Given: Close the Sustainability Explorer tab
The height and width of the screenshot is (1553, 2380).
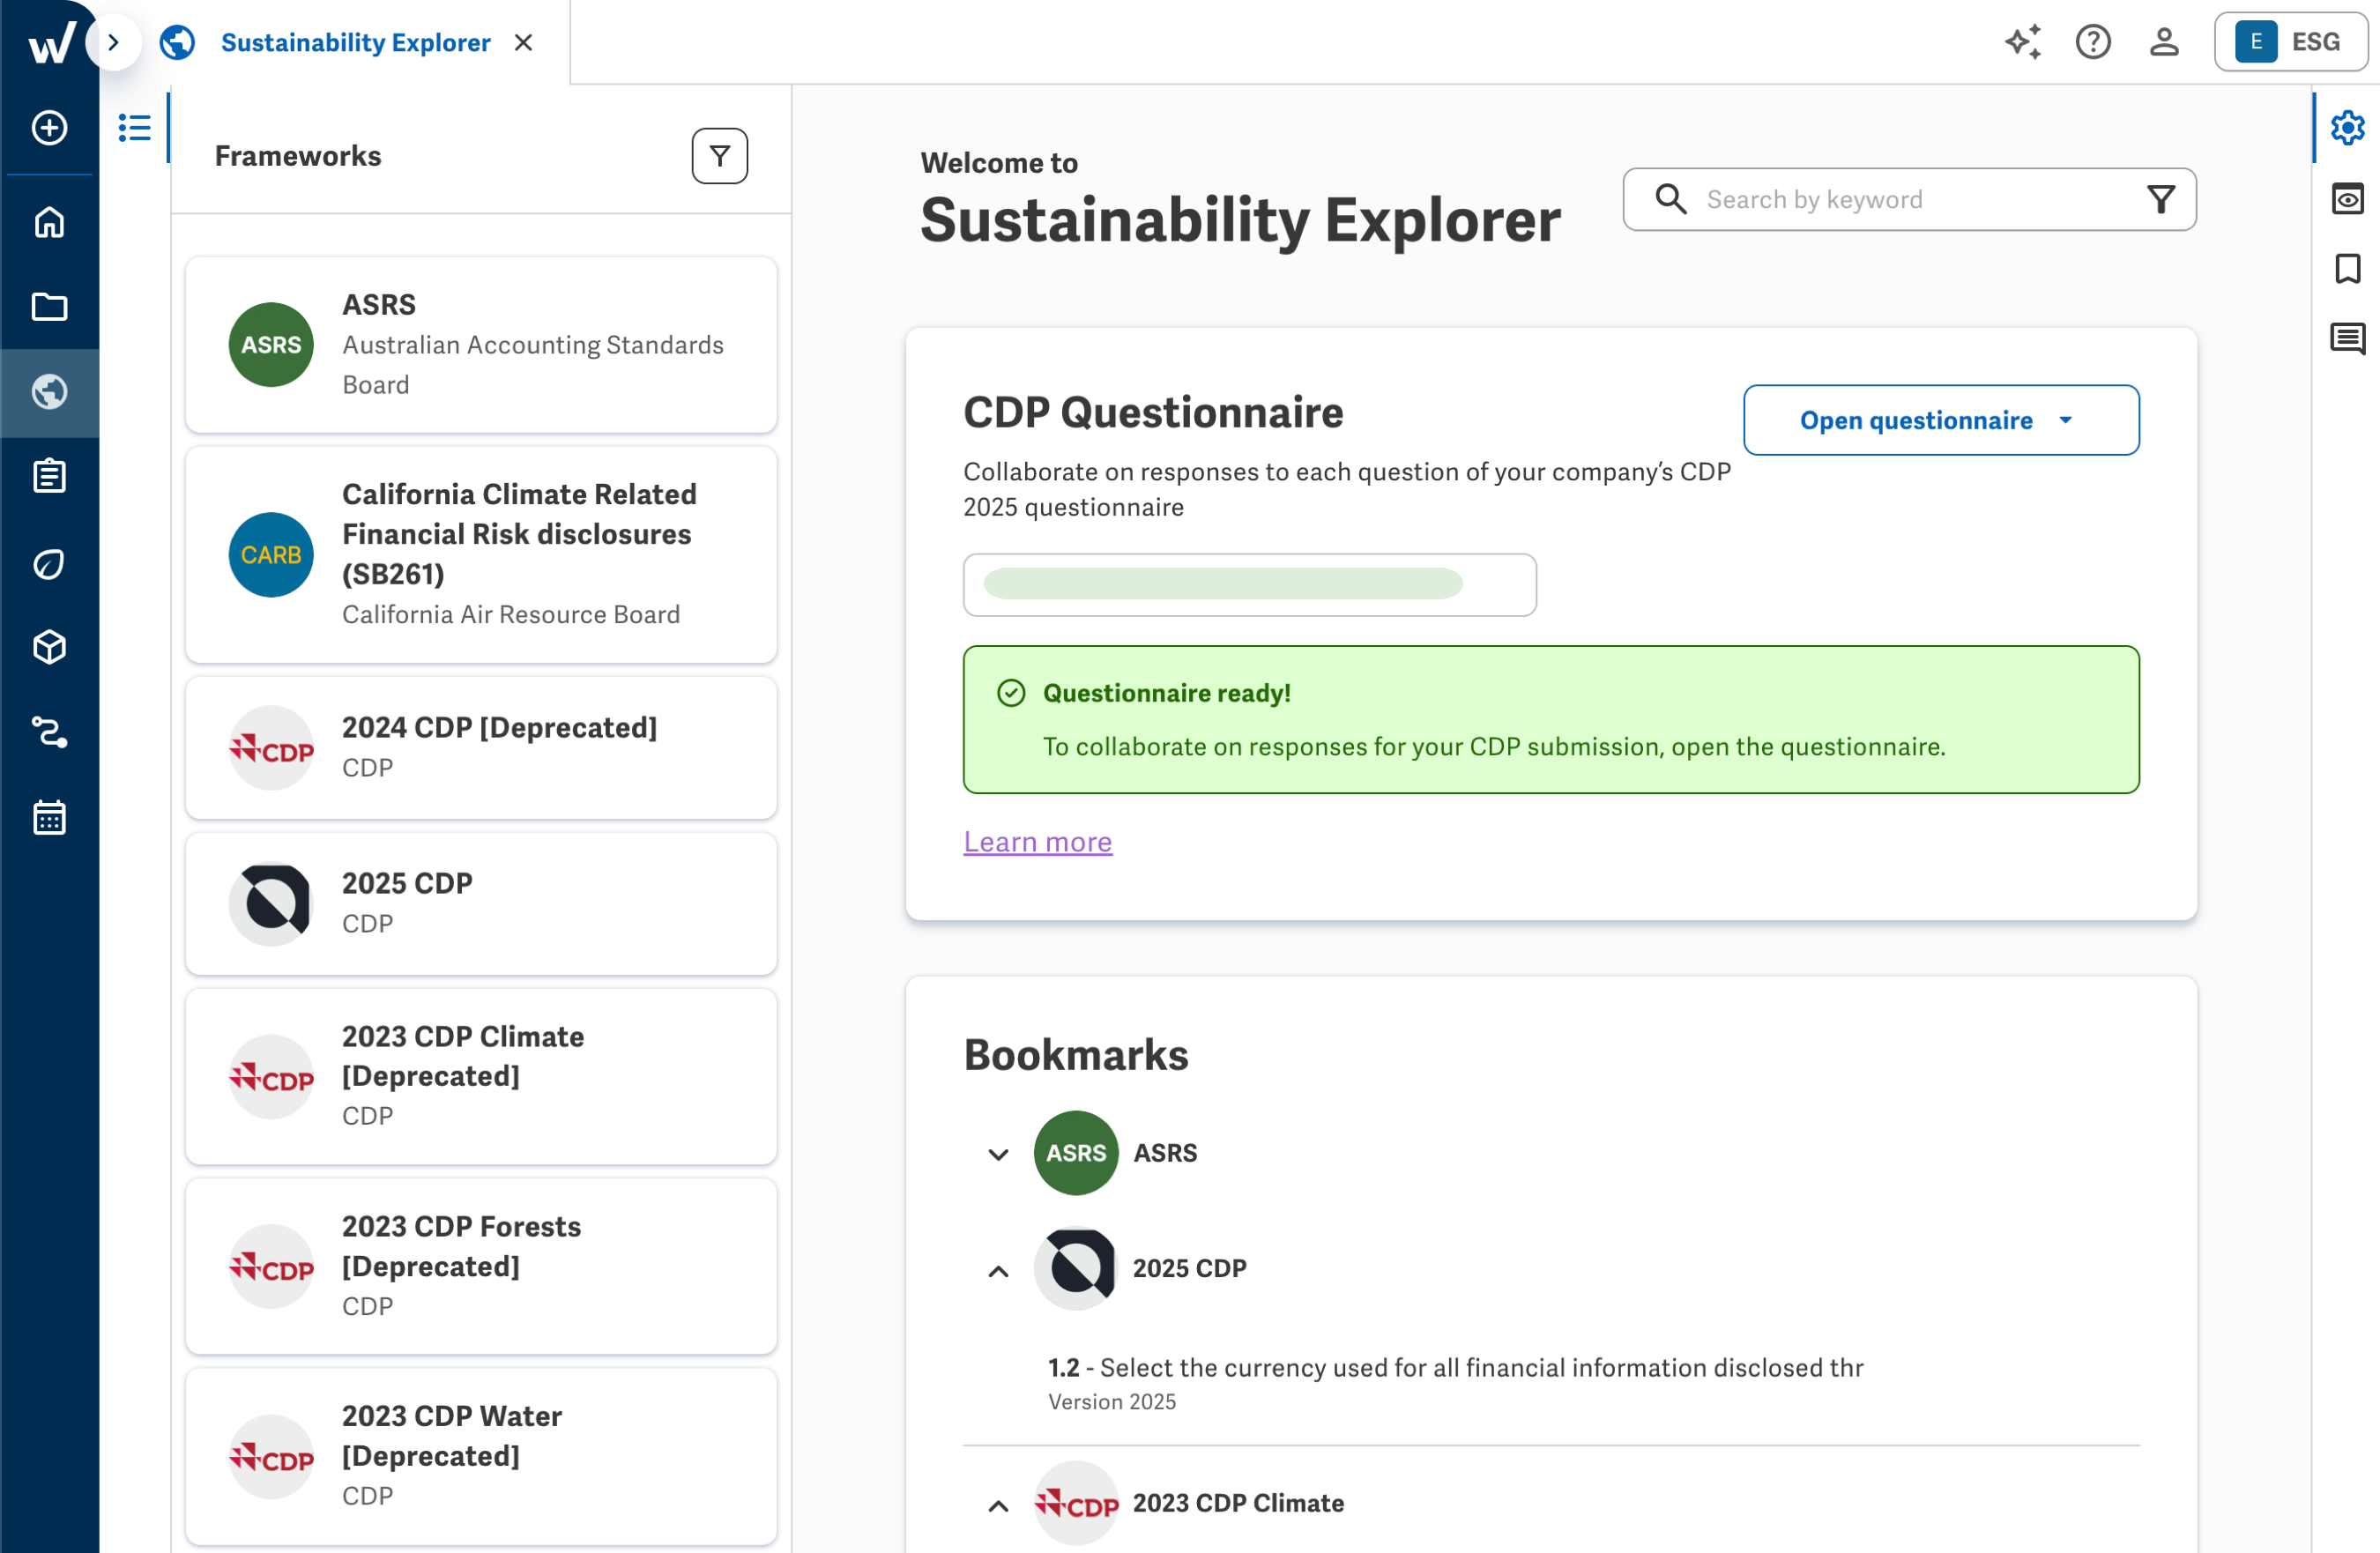Looking at the screenshot, I should 523,42.
